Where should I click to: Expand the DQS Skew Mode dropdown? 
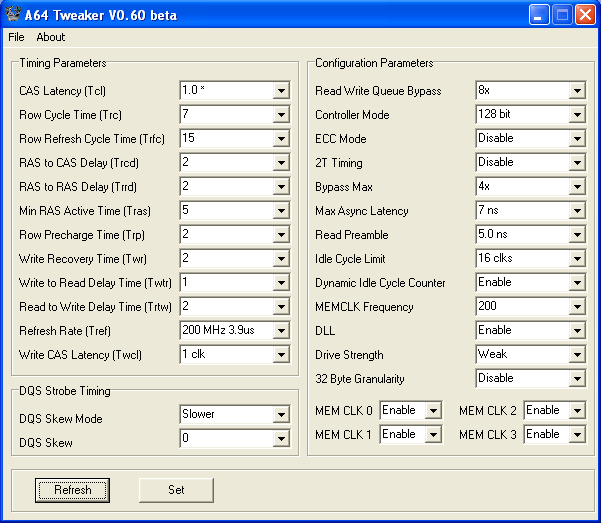[x=280, y=415]
